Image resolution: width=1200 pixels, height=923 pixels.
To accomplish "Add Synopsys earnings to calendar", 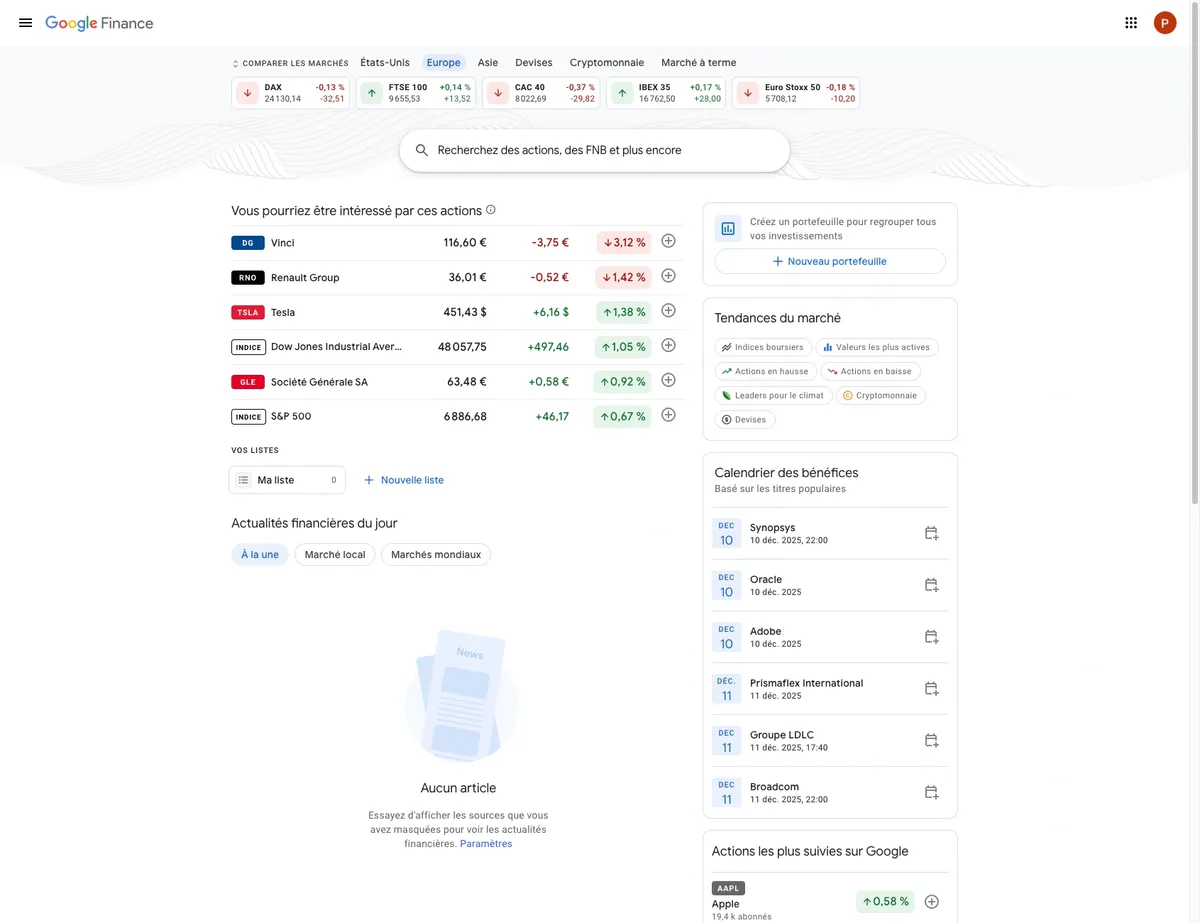I will click(931, 533).
